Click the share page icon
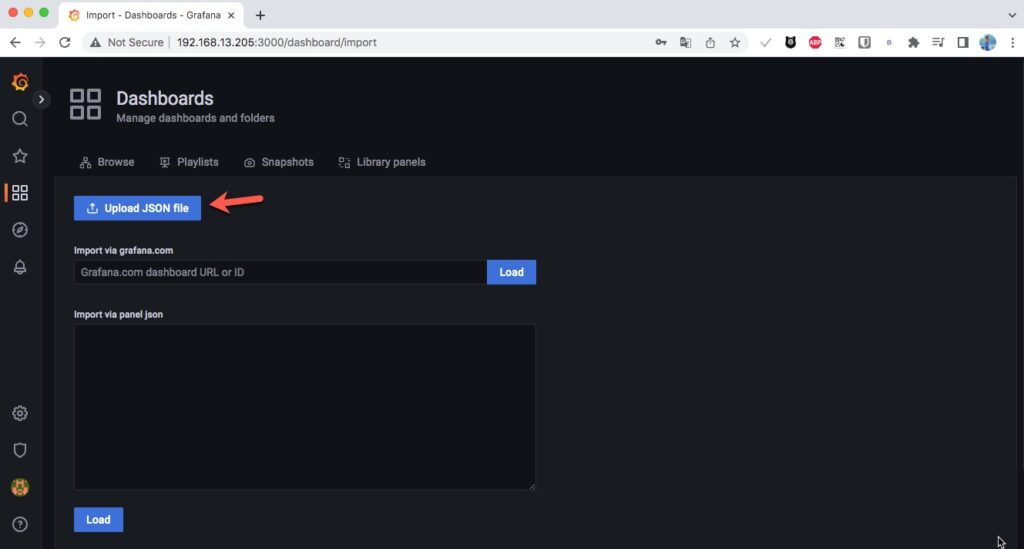 [710, 42]
